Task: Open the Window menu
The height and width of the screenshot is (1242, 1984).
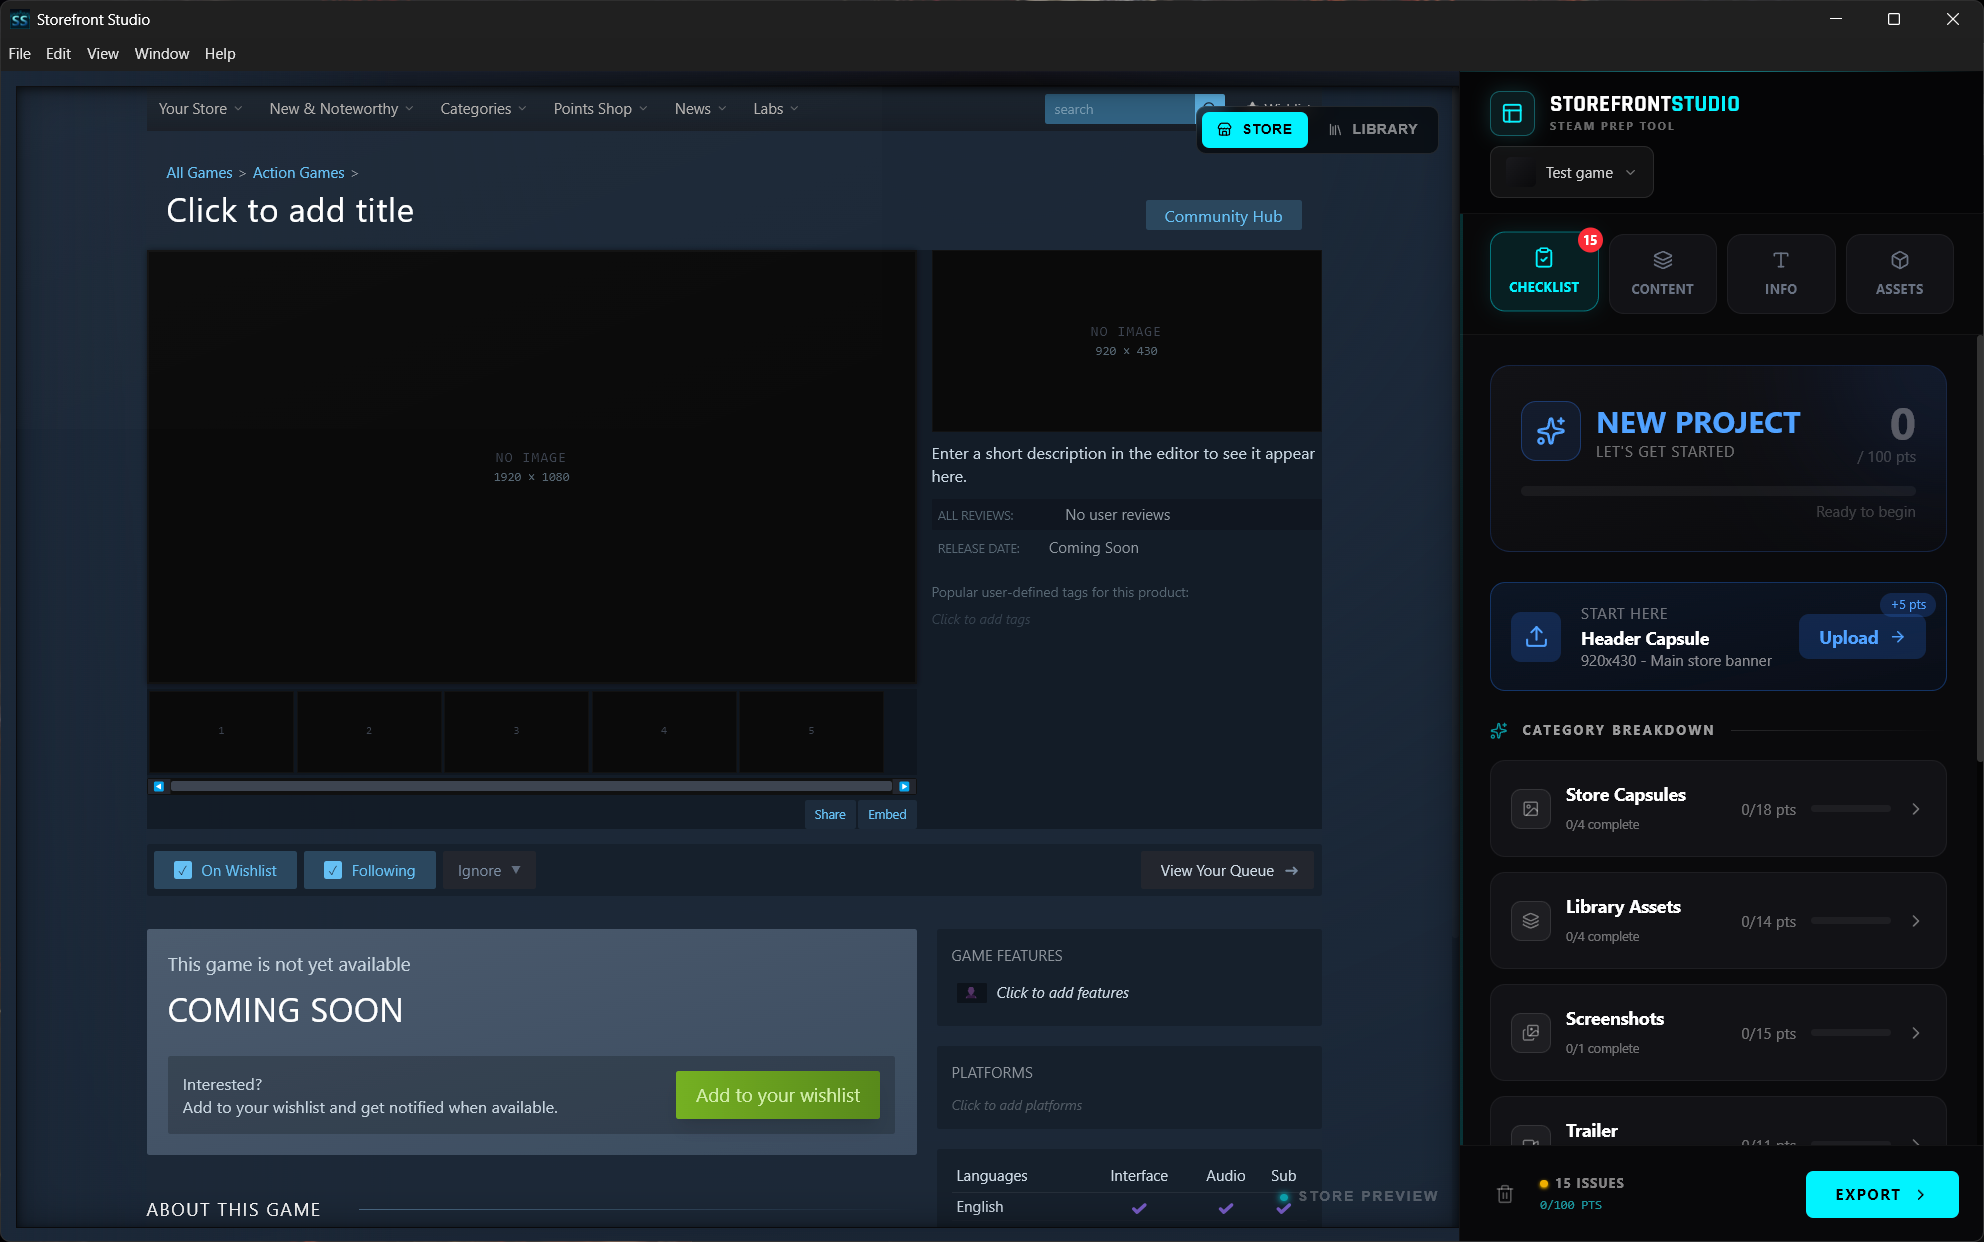Action: click(x=161, y=54)
